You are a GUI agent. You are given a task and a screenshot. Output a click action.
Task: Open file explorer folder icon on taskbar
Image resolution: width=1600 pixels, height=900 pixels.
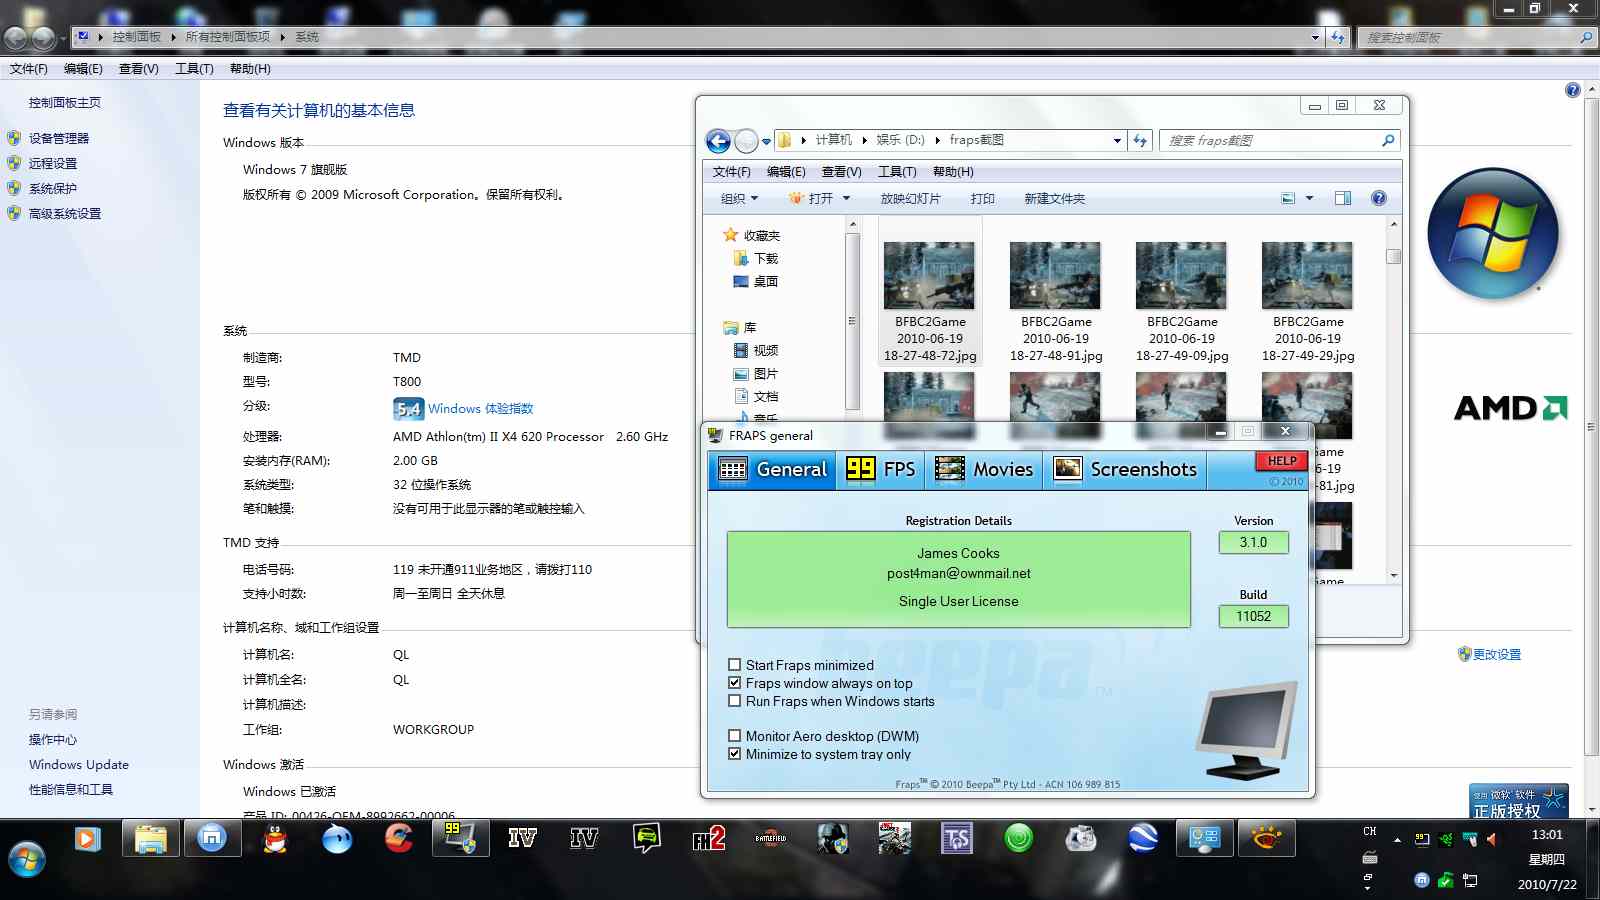point(150,839)
